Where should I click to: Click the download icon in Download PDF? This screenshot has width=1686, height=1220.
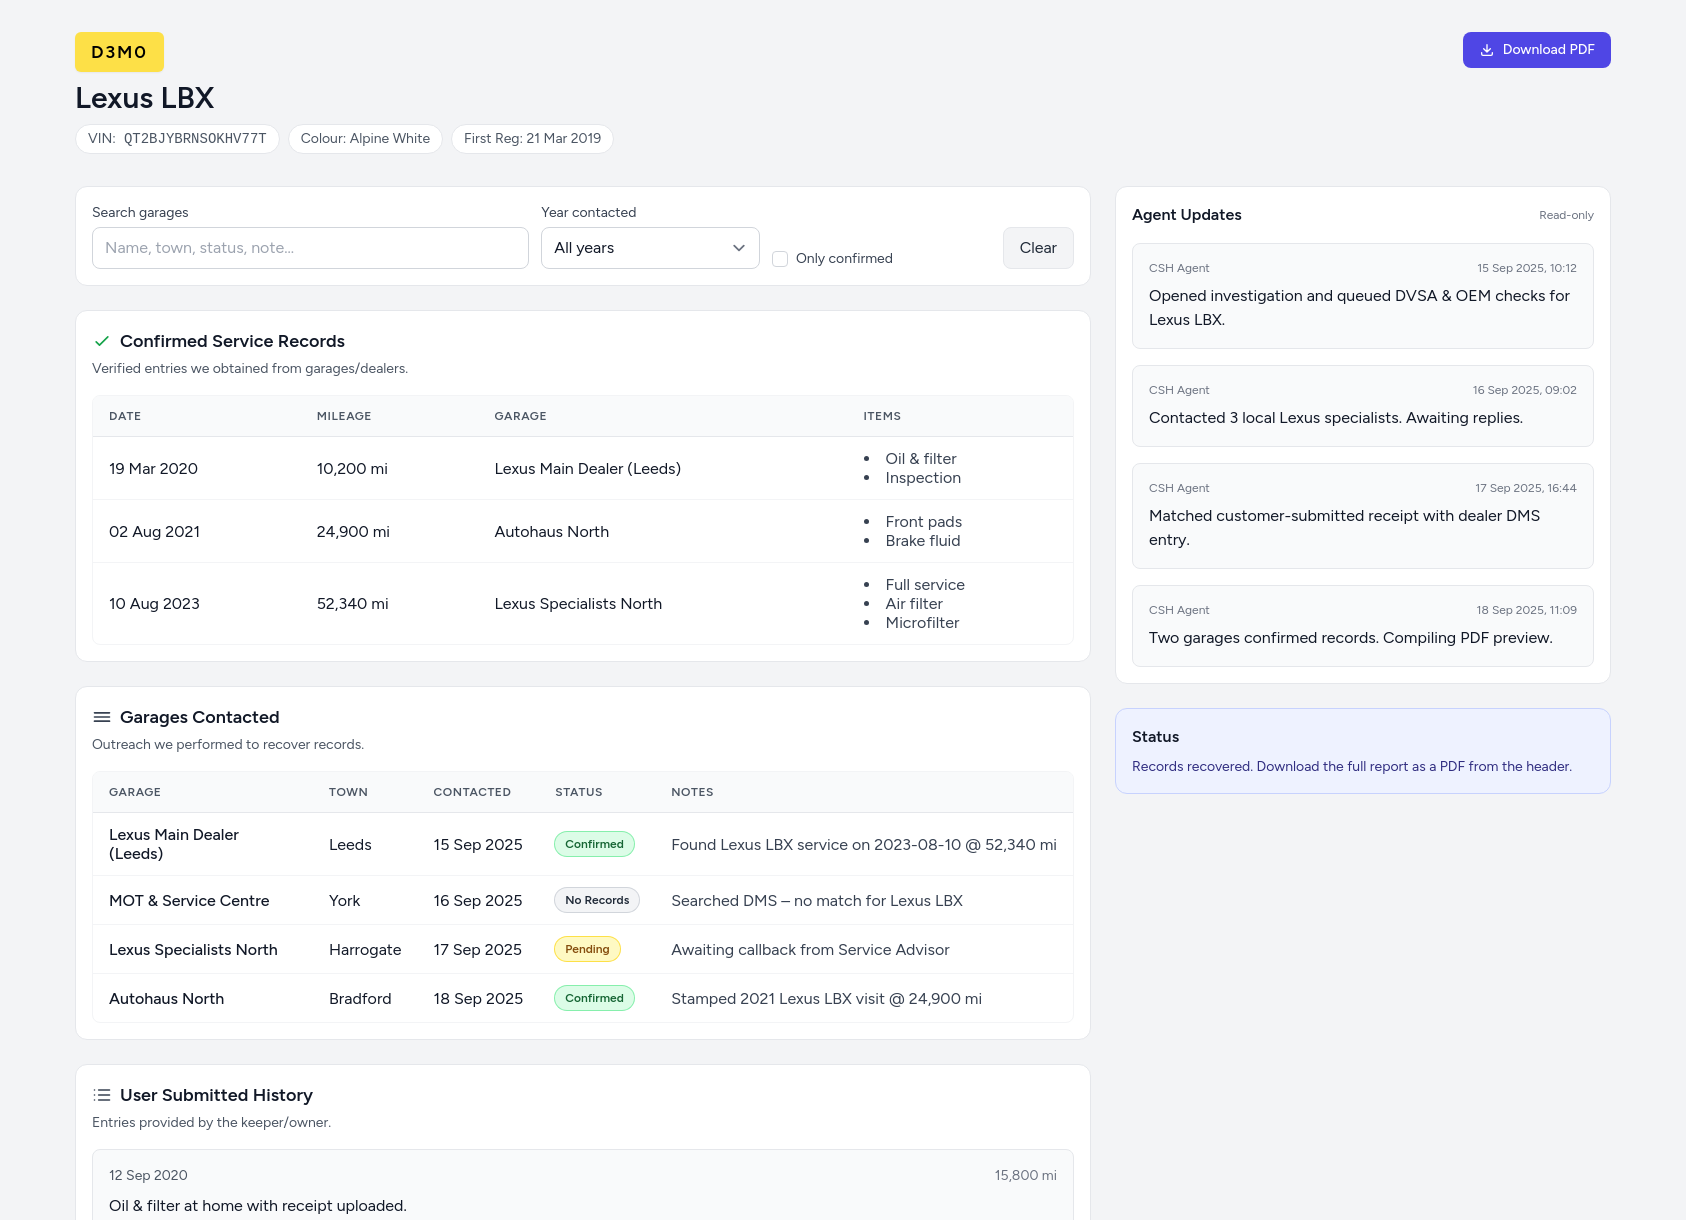1487,50
